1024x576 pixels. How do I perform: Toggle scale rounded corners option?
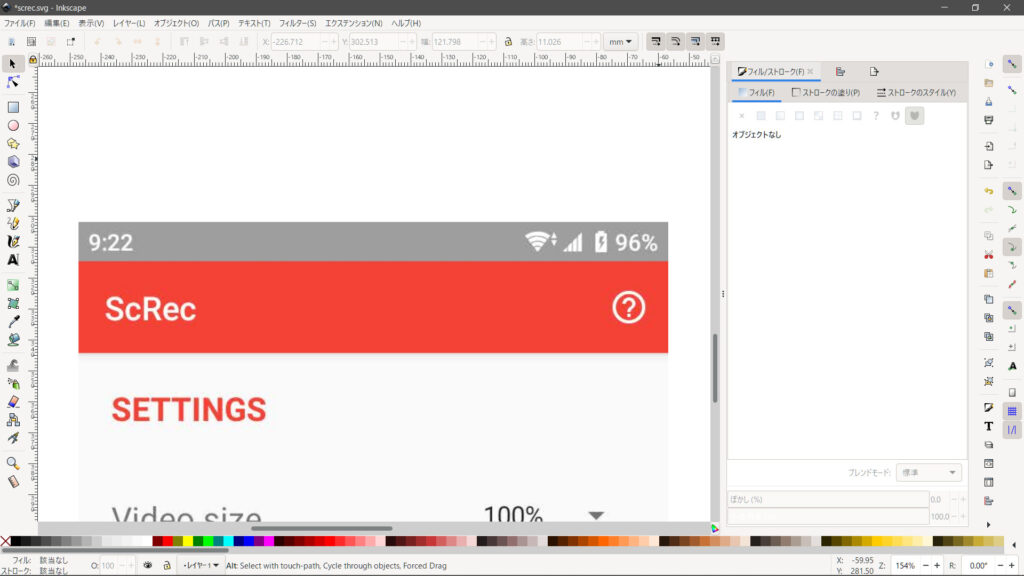[676, 42]
